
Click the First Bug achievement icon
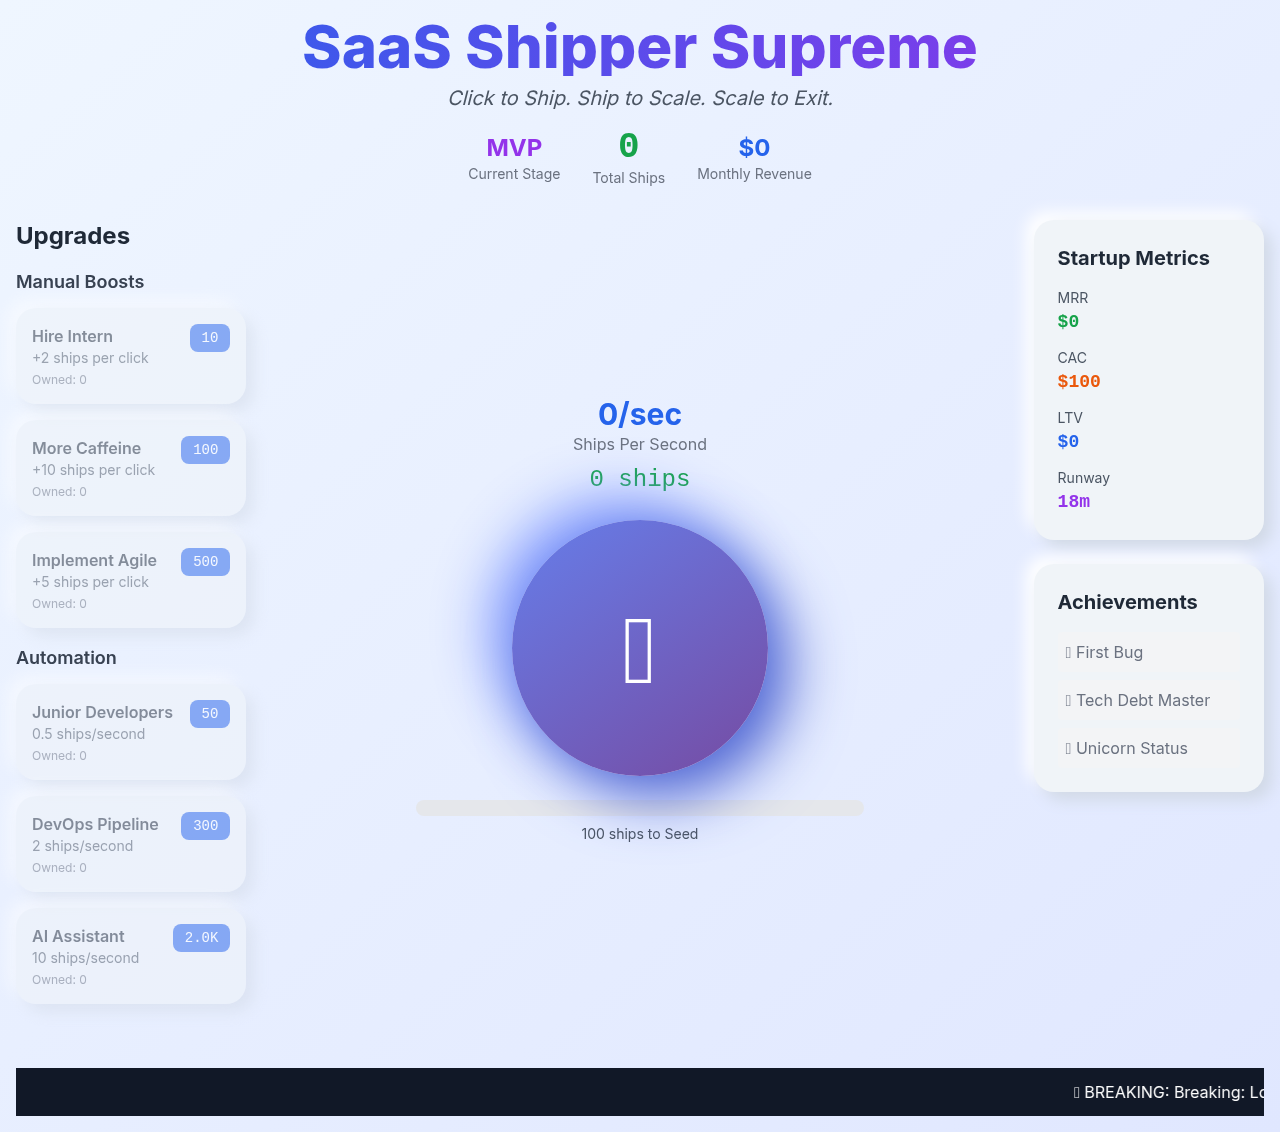(1068, 652)
